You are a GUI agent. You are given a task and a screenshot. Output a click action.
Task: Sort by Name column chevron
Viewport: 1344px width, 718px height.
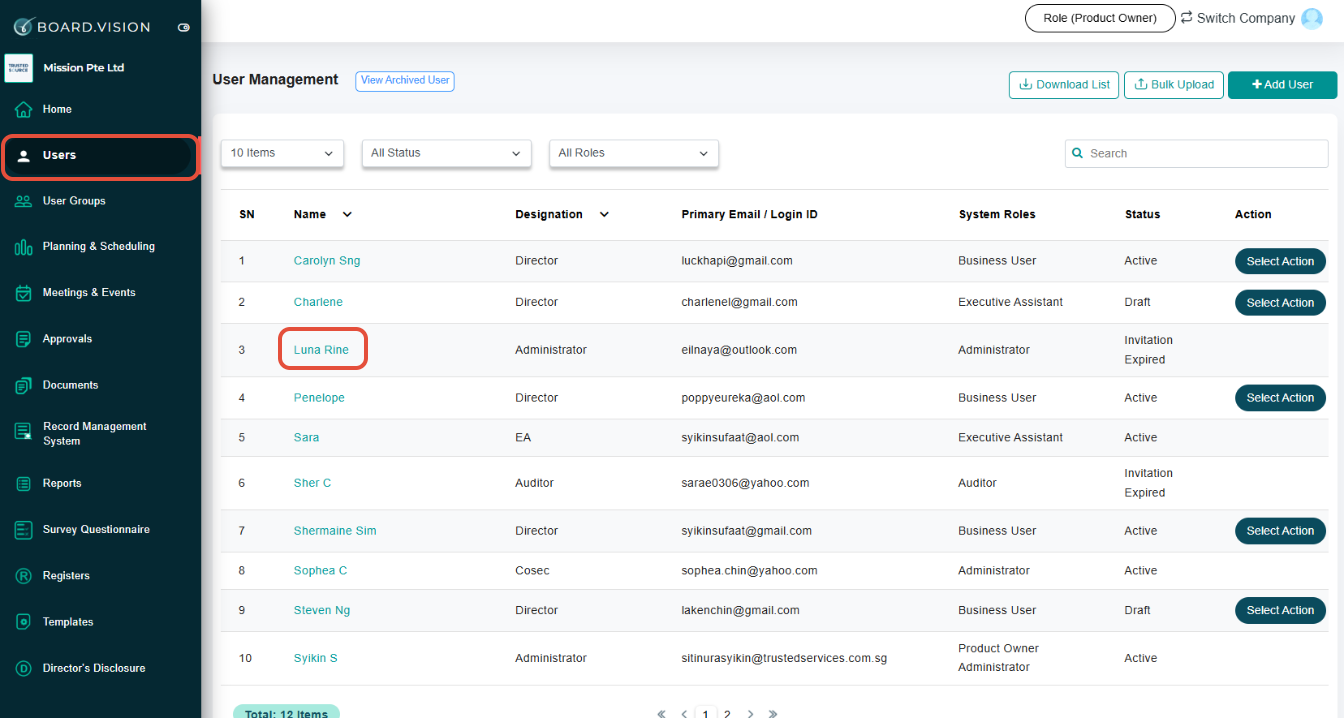click(x=347, y=214)
